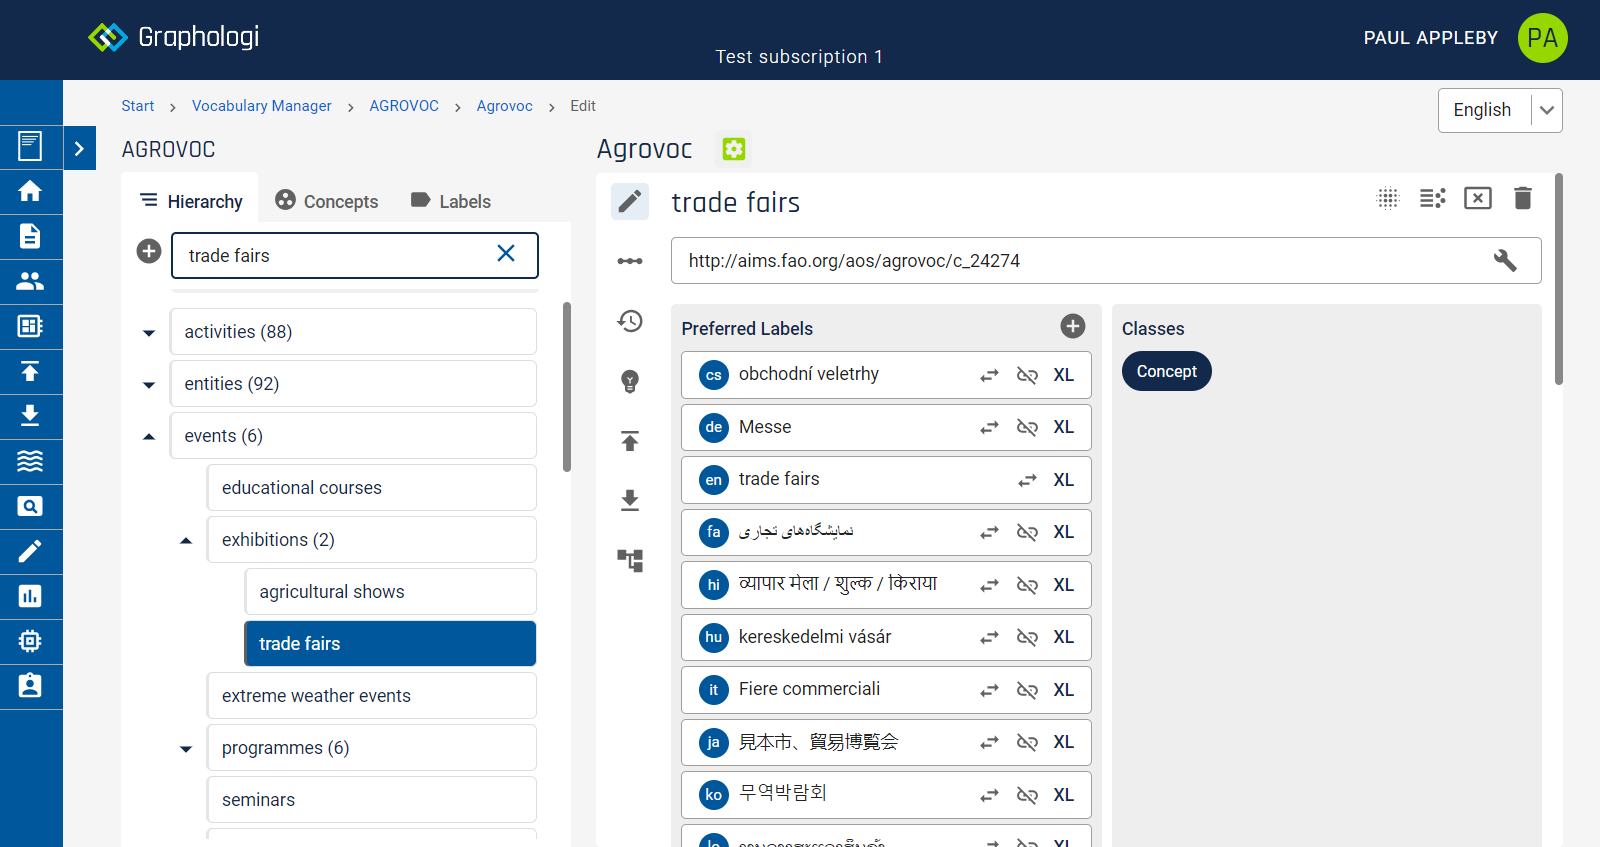Image resolution: width=1600 pixels, height=847 pixels.
Task: Click the wrench icon in URI field
Action: (x=1505, y=261)
